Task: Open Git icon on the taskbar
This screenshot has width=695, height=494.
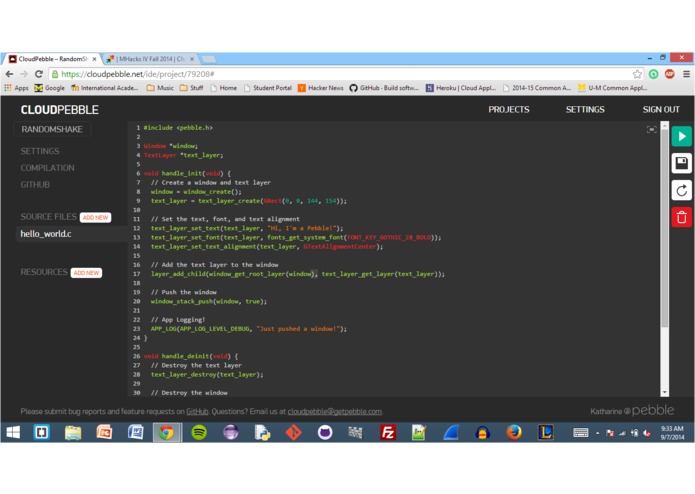Action: coord(293,432)
